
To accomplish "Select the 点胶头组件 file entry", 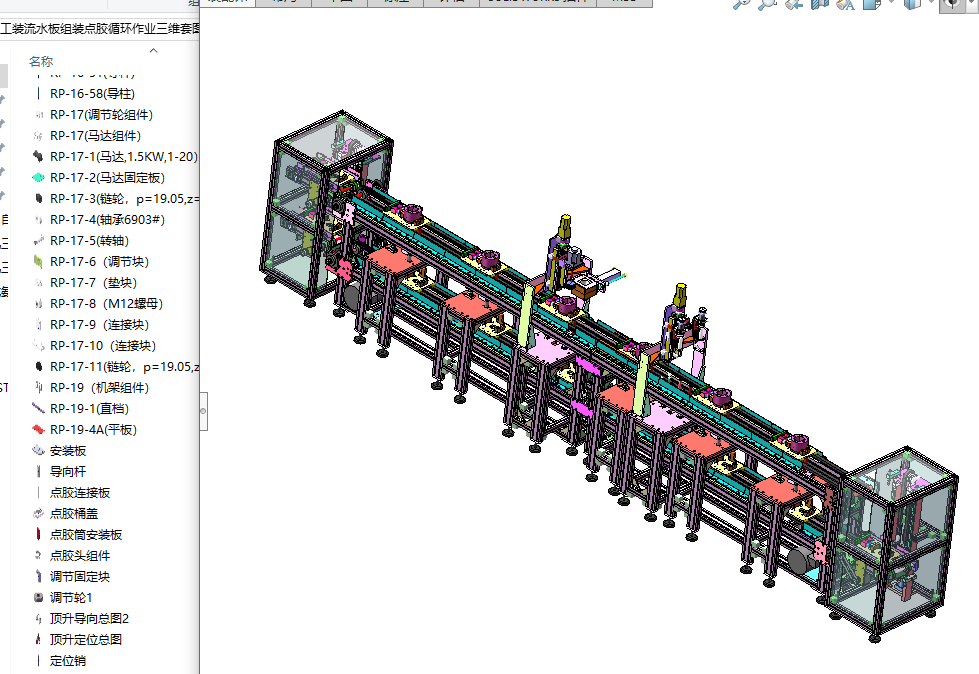I will click(80, 556).
